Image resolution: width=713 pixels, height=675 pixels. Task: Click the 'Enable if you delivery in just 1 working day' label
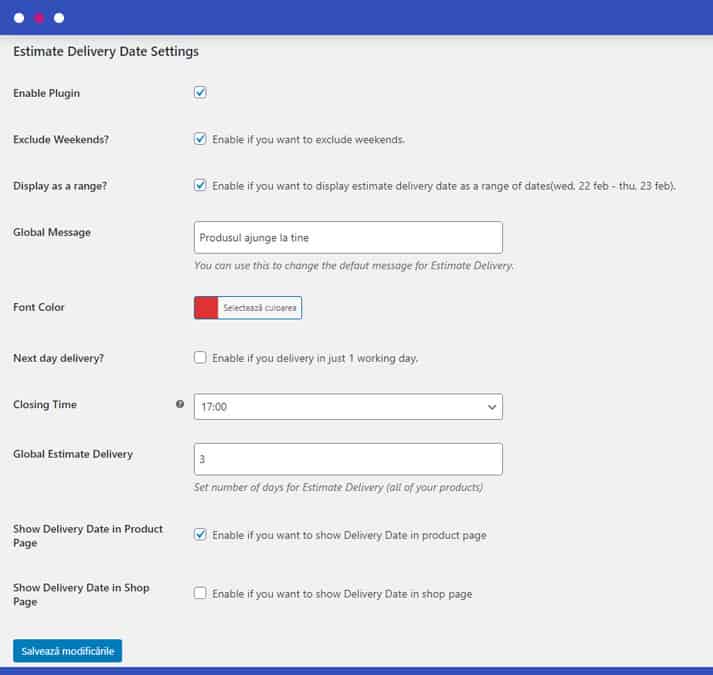[315, 358]
